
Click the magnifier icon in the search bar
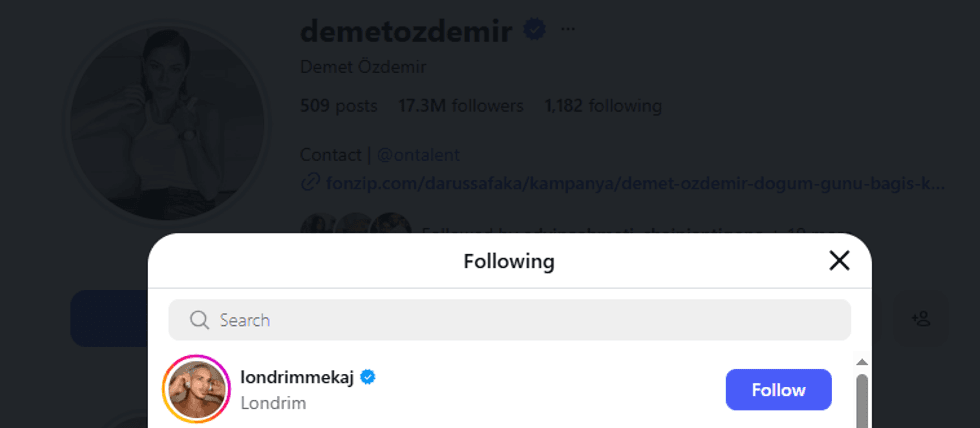click(x=199, y=320)
